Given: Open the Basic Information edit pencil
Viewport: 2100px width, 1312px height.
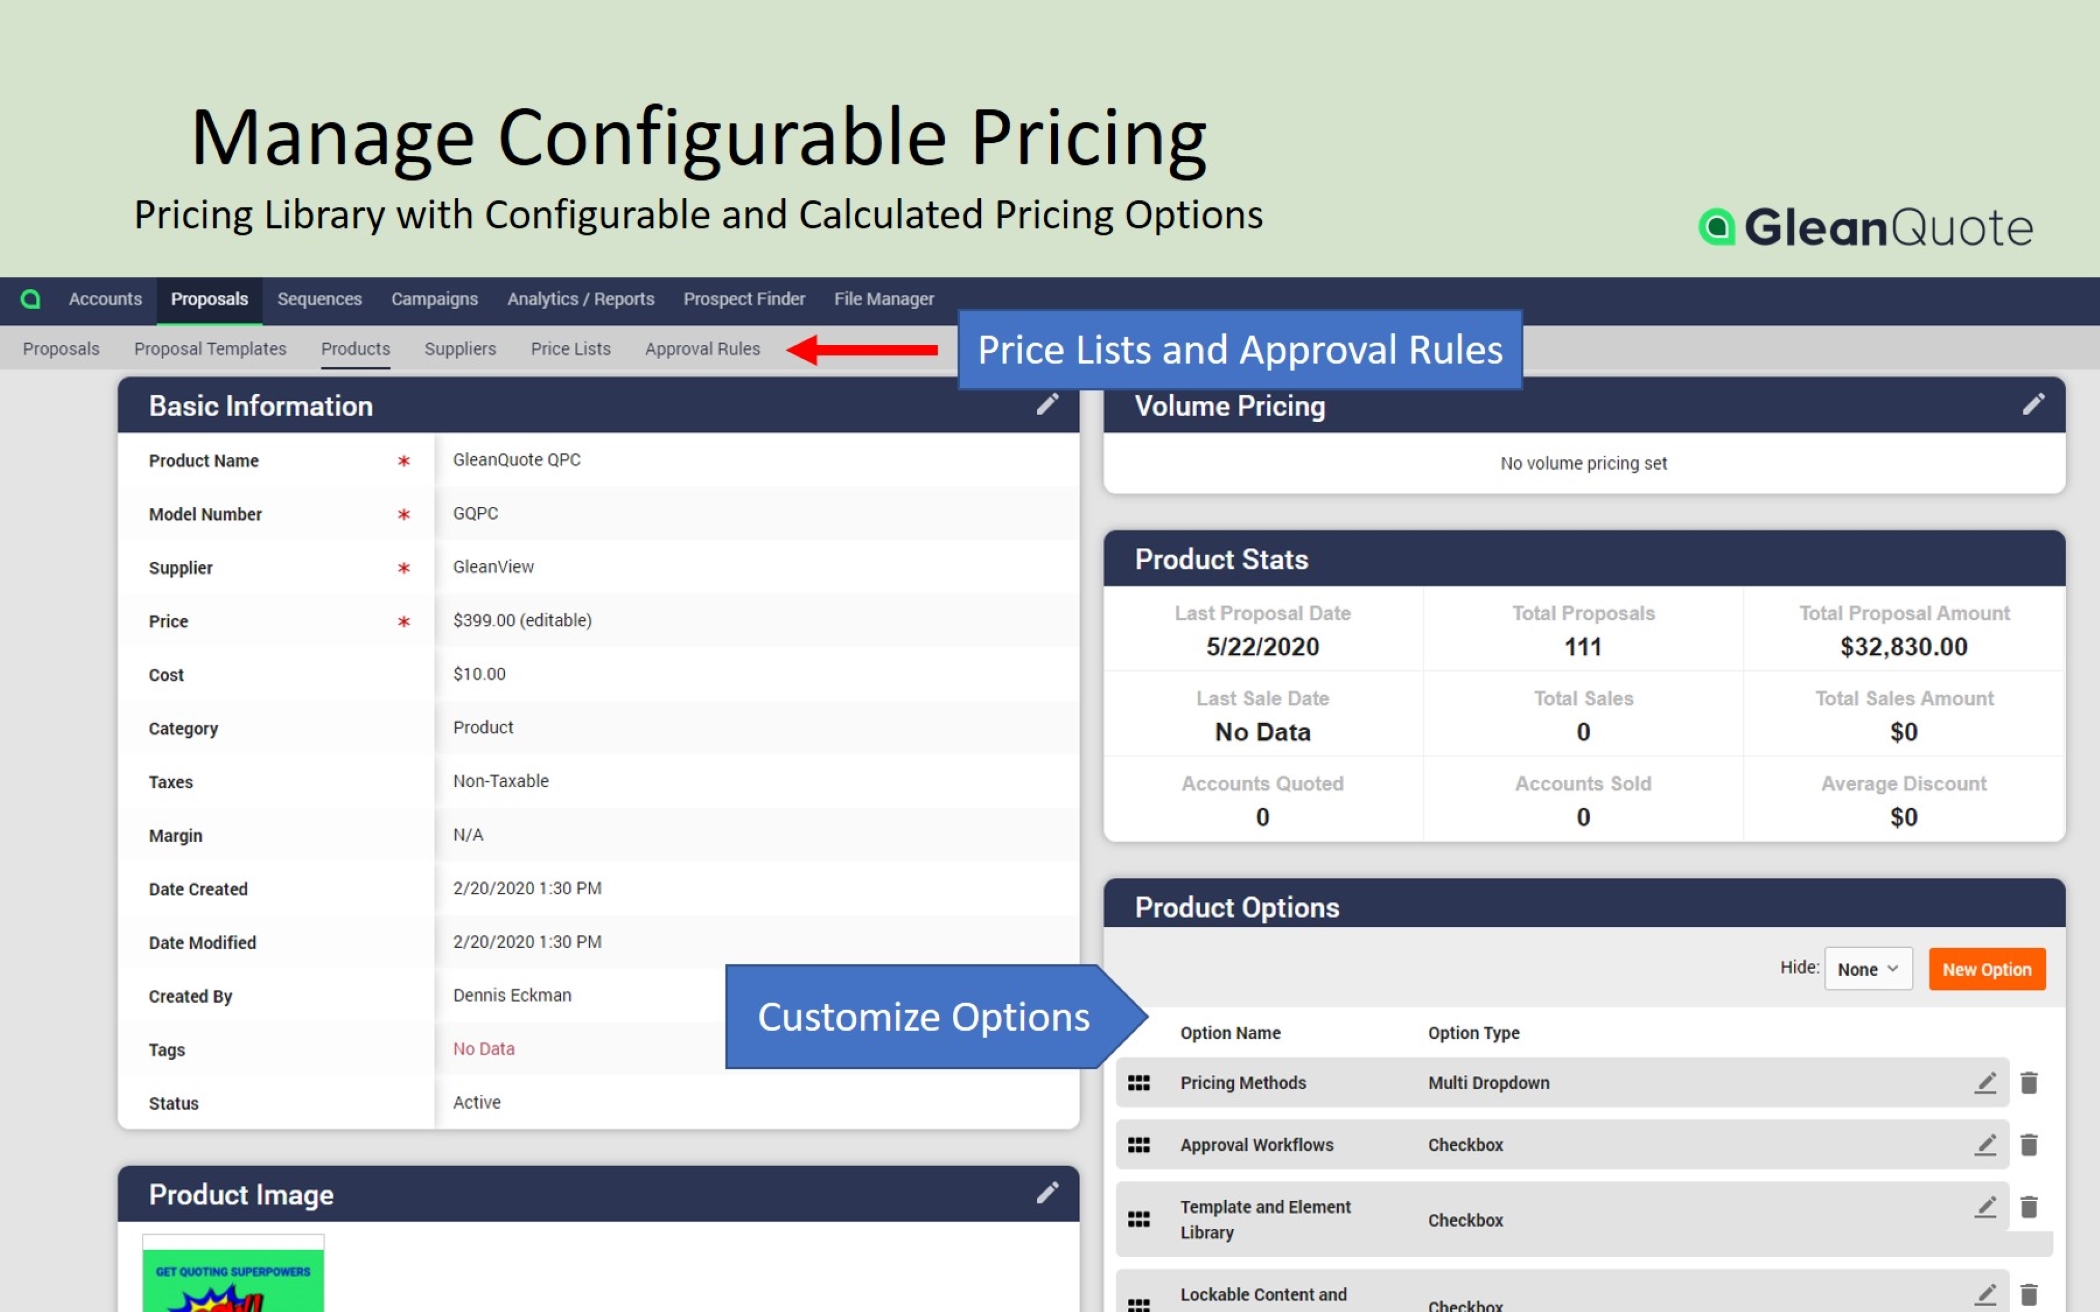Looking at the screenshot, I should (1047, 404).
